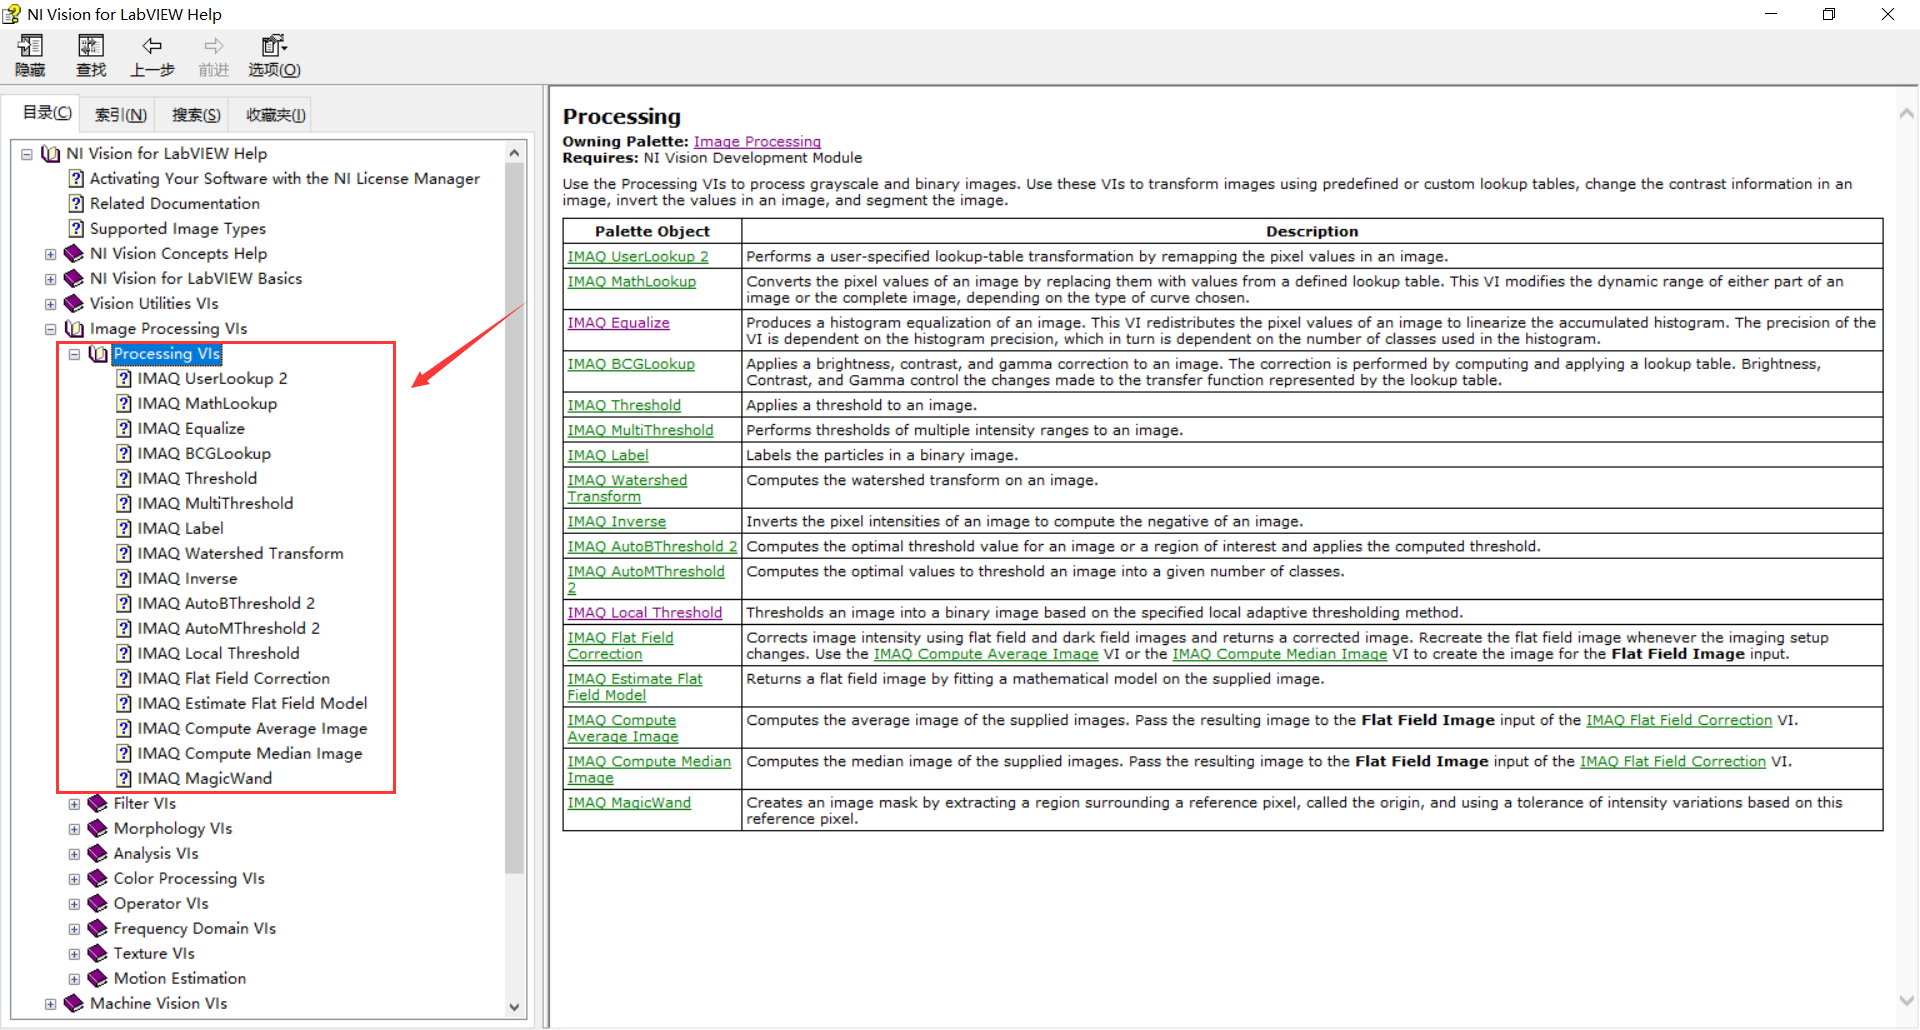1920x1030 pixels.
Task: Open the Options (选项) toolbar icon
Action: [x=274, y=46]
